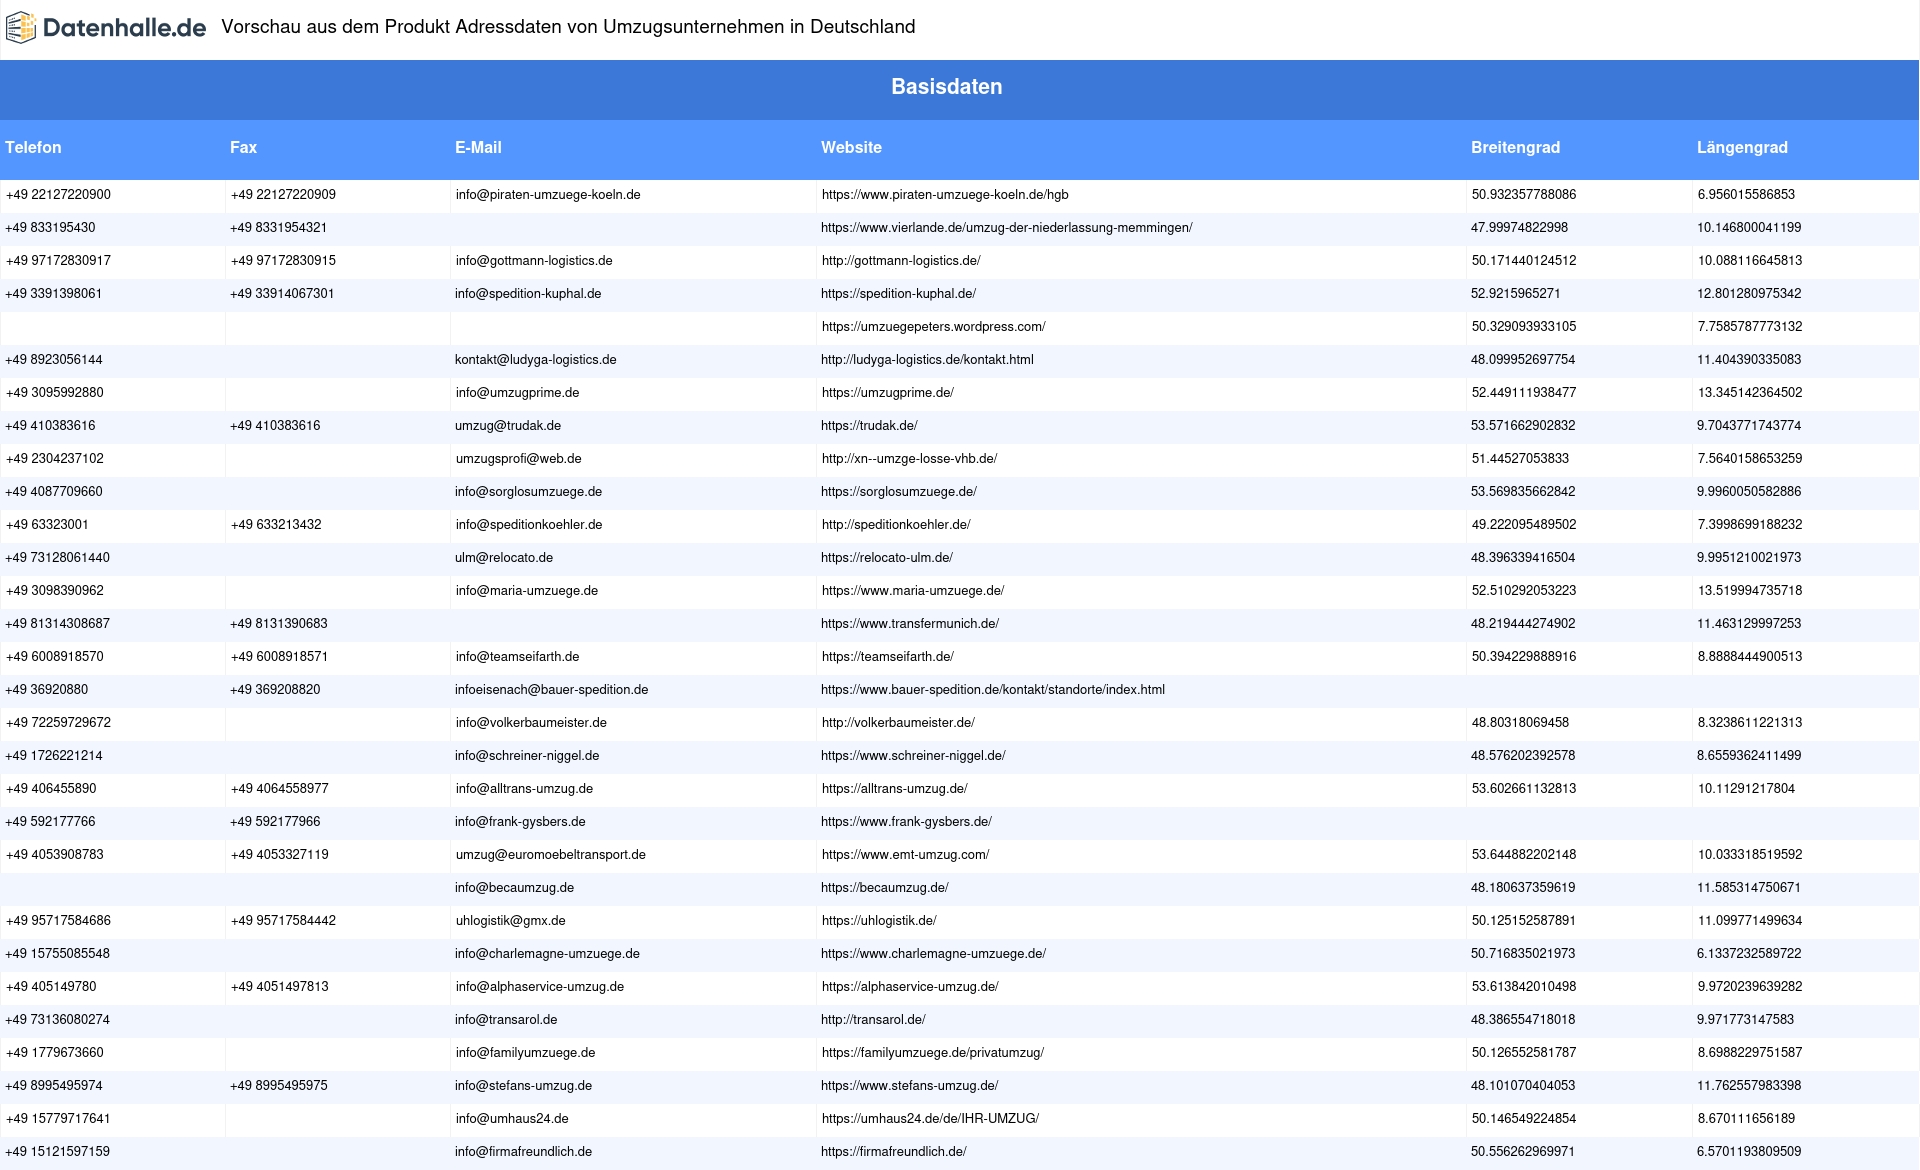Click email info@gottmann-logistics.de

(534, 261)
